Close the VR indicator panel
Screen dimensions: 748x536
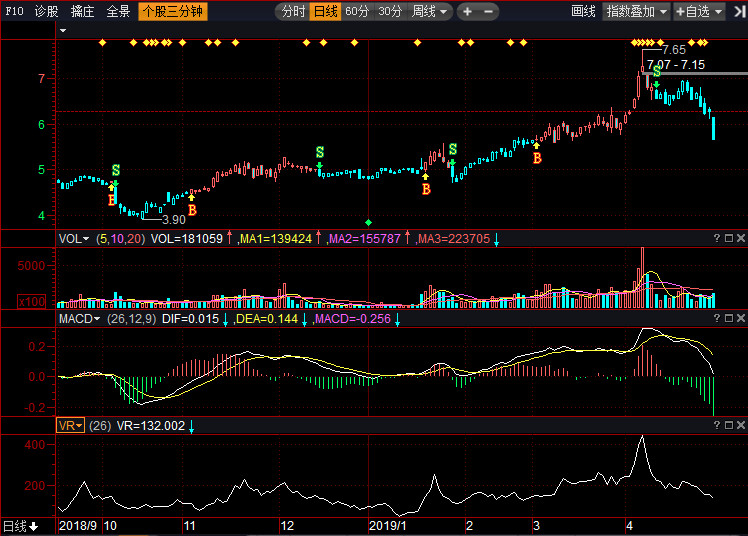[741, 425]
